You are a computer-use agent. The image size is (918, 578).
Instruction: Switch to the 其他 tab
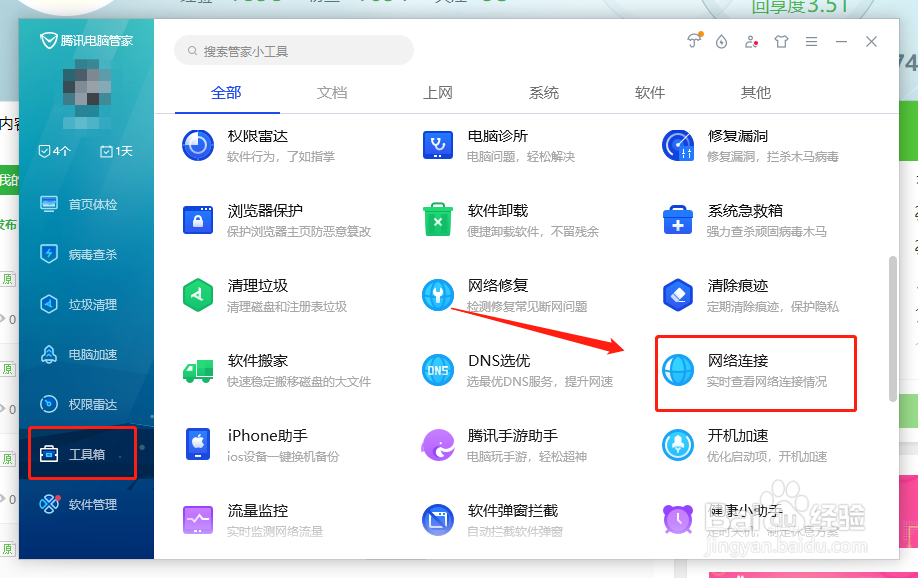click(756, 93)
